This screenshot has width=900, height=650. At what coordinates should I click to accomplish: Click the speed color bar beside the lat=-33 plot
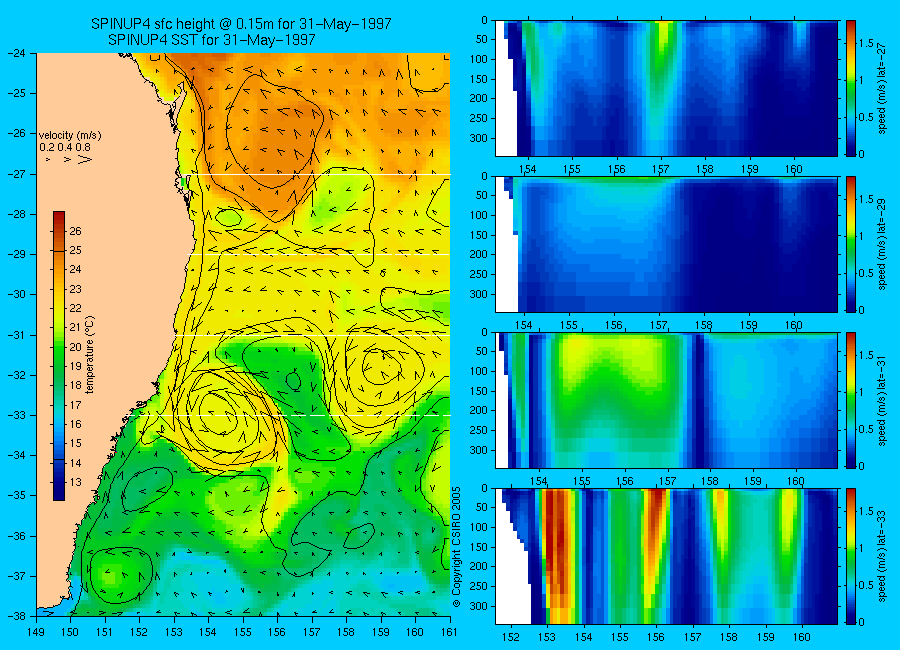click(851, 556)
